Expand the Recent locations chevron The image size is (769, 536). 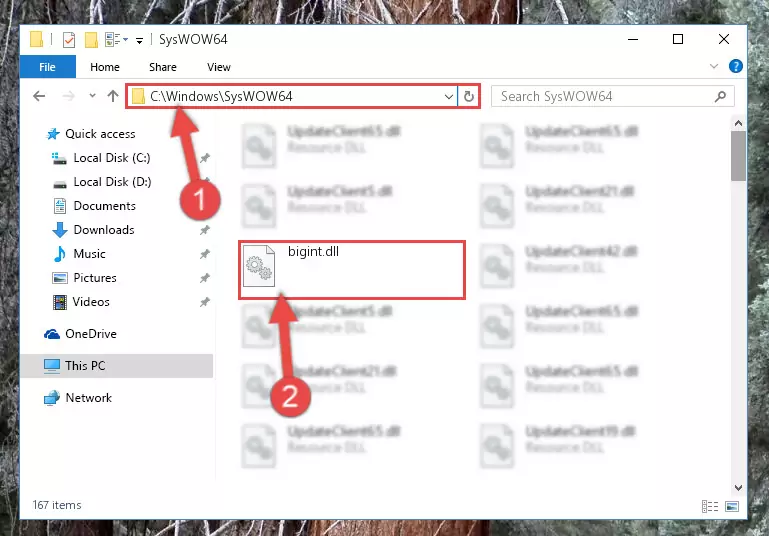tap(92, 96)
